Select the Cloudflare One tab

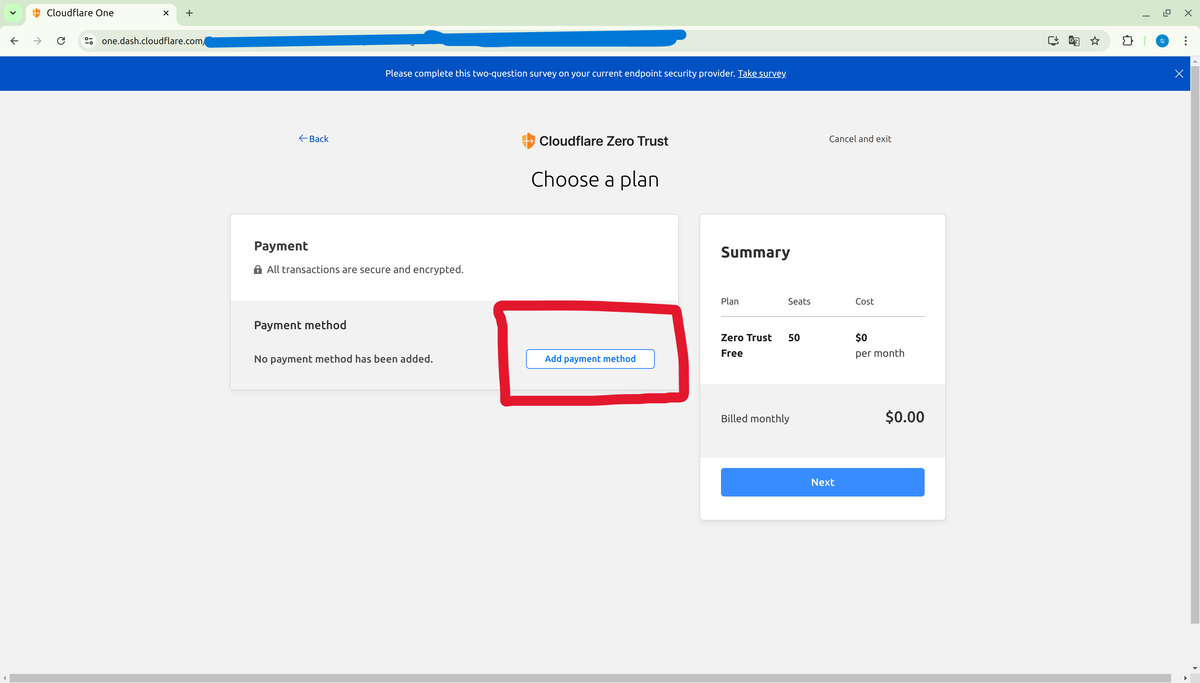click(x=100, y=13)
